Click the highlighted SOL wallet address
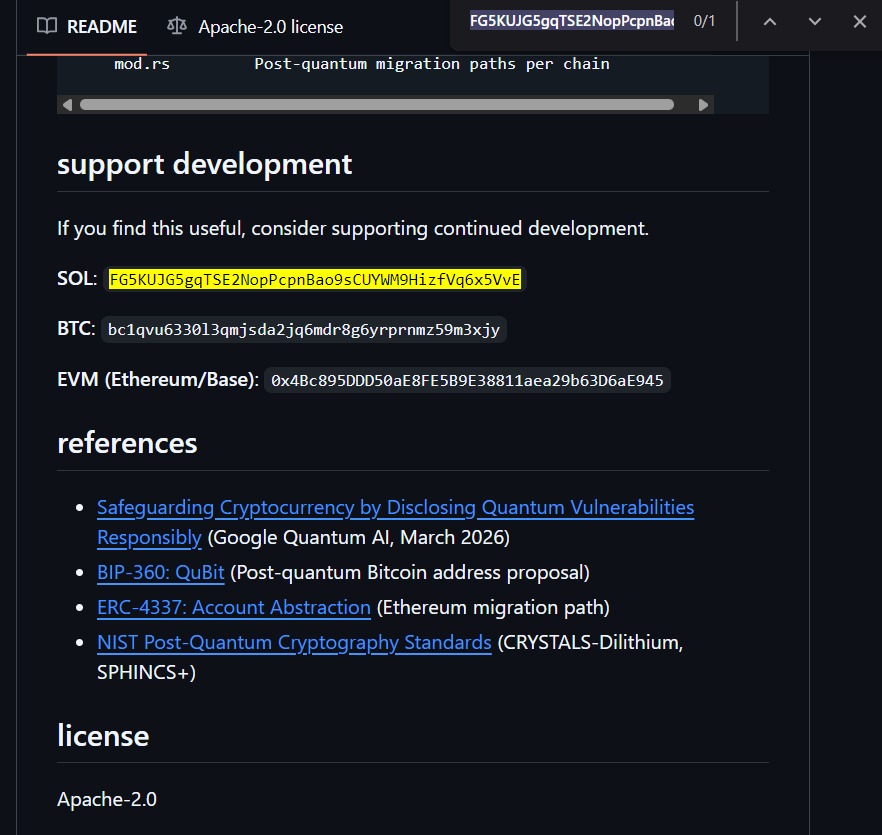882x835 pixels. (x=315, y=280)
